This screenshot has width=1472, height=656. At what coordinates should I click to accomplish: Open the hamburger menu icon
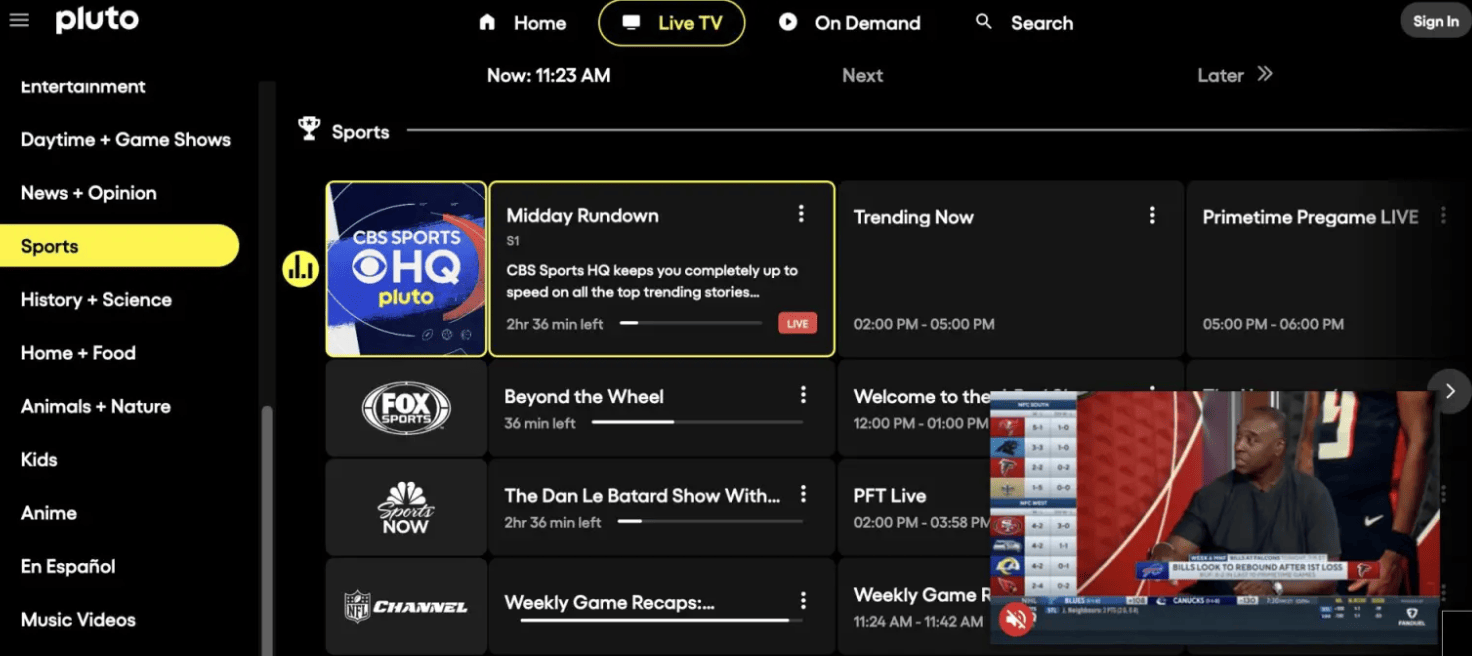(19, 21)
